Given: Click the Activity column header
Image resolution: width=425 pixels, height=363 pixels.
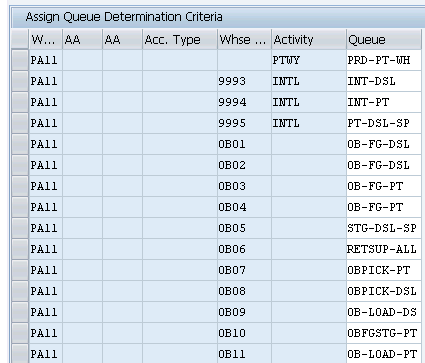Looking at the screenshot, I should click(309, 39).
